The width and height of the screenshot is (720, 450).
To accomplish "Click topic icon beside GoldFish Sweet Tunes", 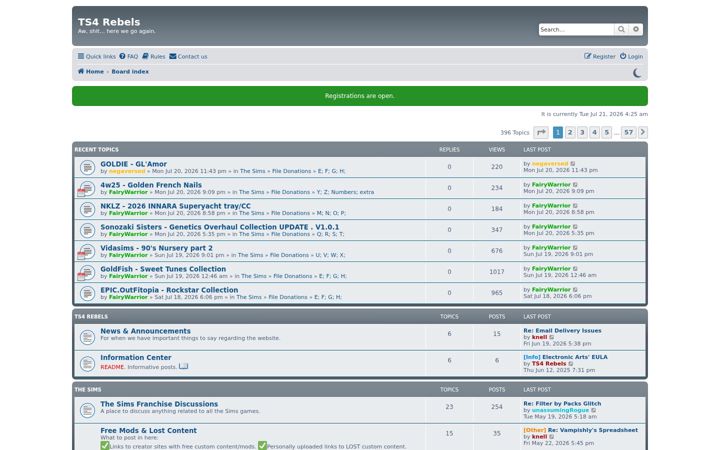I will click(x=86, y=273).
